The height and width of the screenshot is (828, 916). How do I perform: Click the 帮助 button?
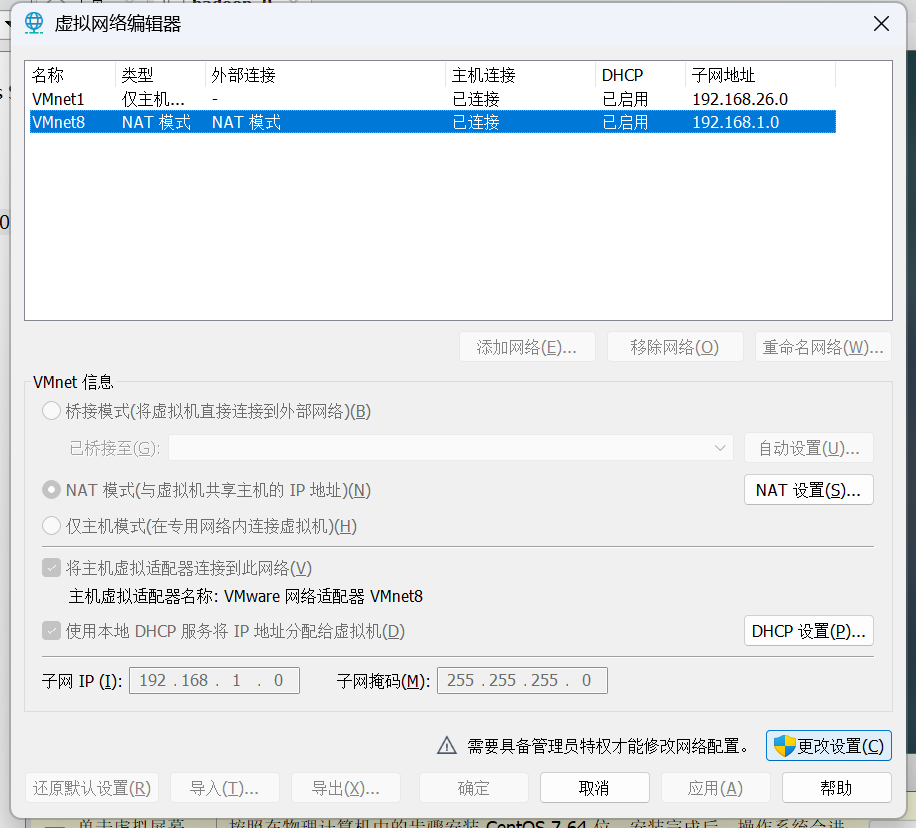tap(836, 788)
